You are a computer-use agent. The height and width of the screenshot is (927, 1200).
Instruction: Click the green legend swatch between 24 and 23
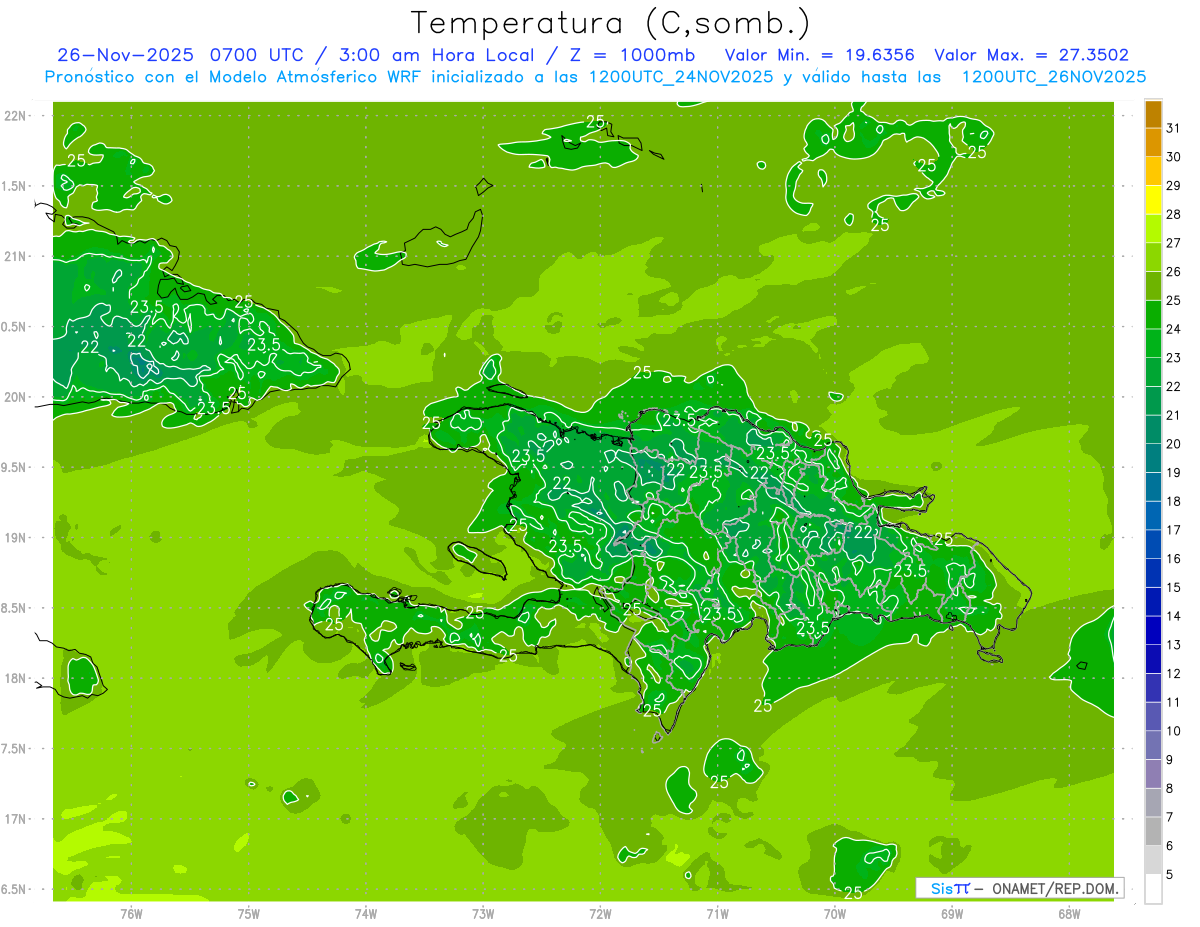coord(1153,343)
